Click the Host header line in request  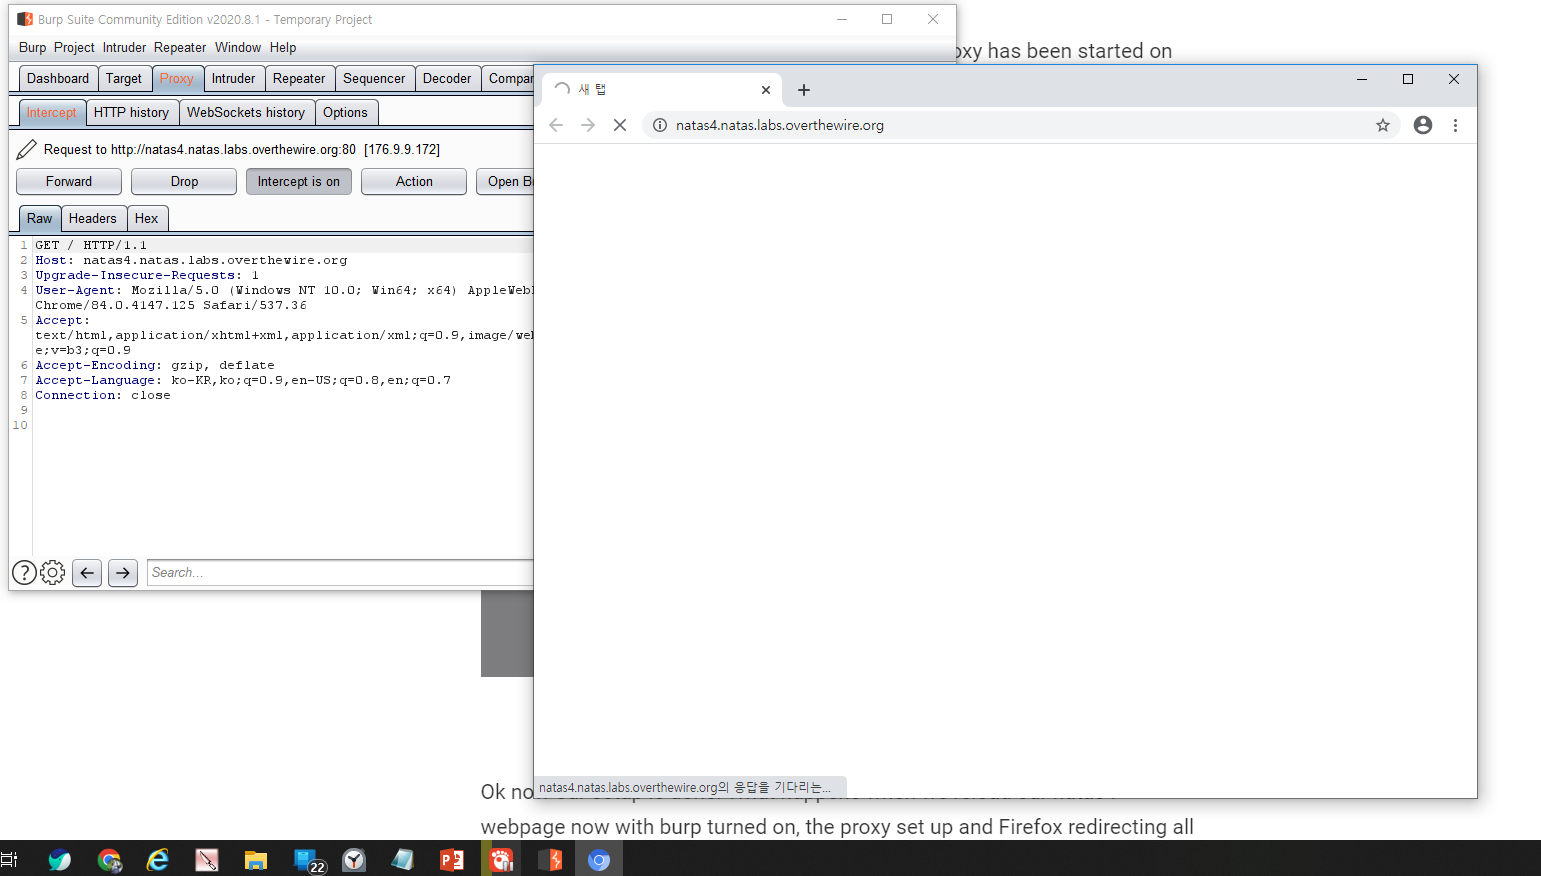[191, 260]
